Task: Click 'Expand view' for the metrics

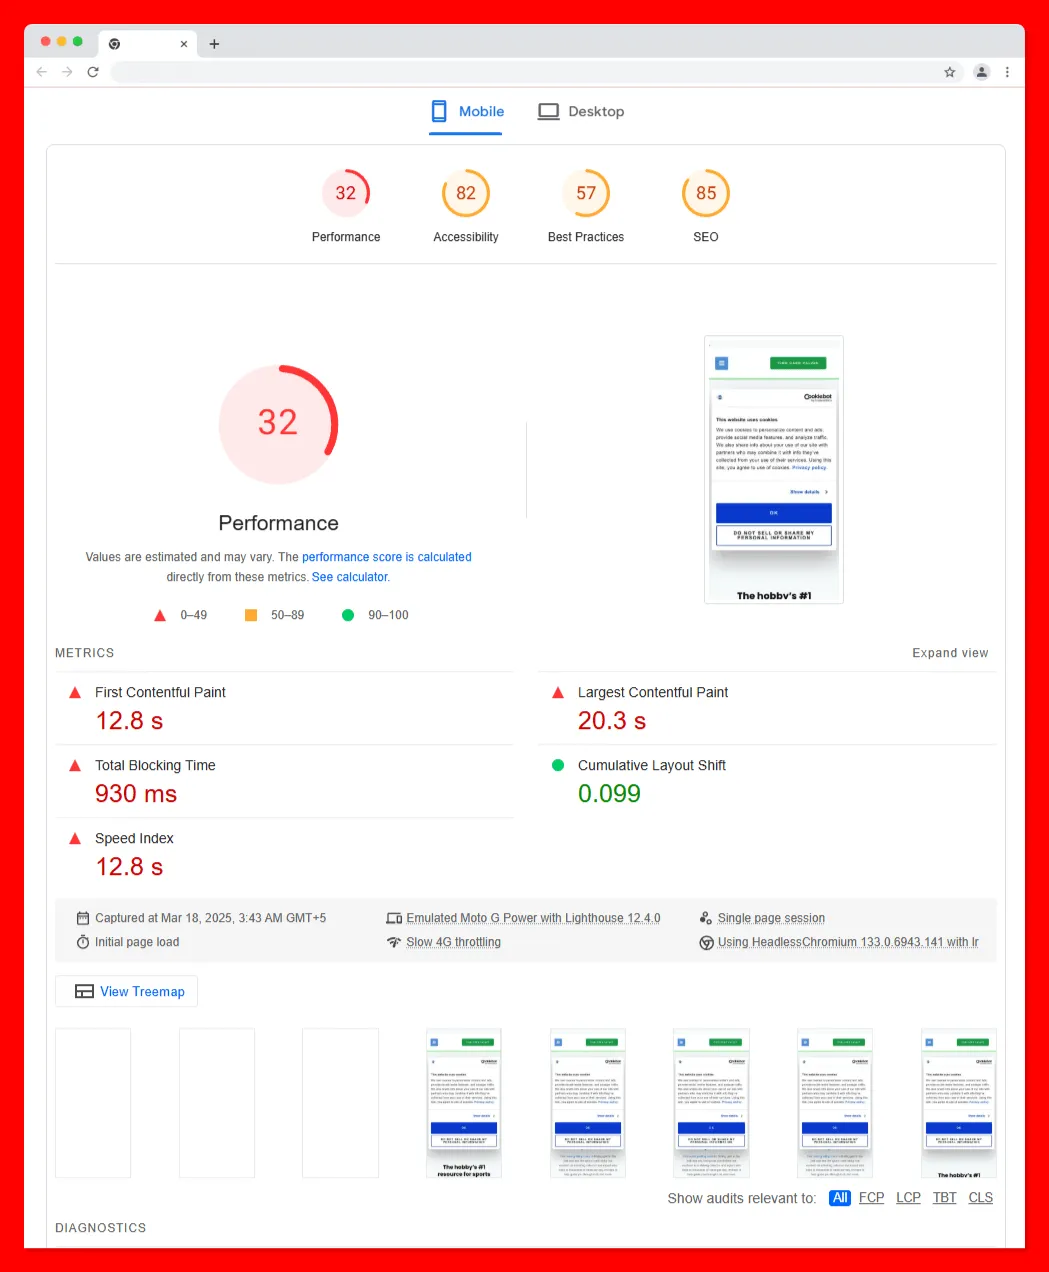Action: 950,653
